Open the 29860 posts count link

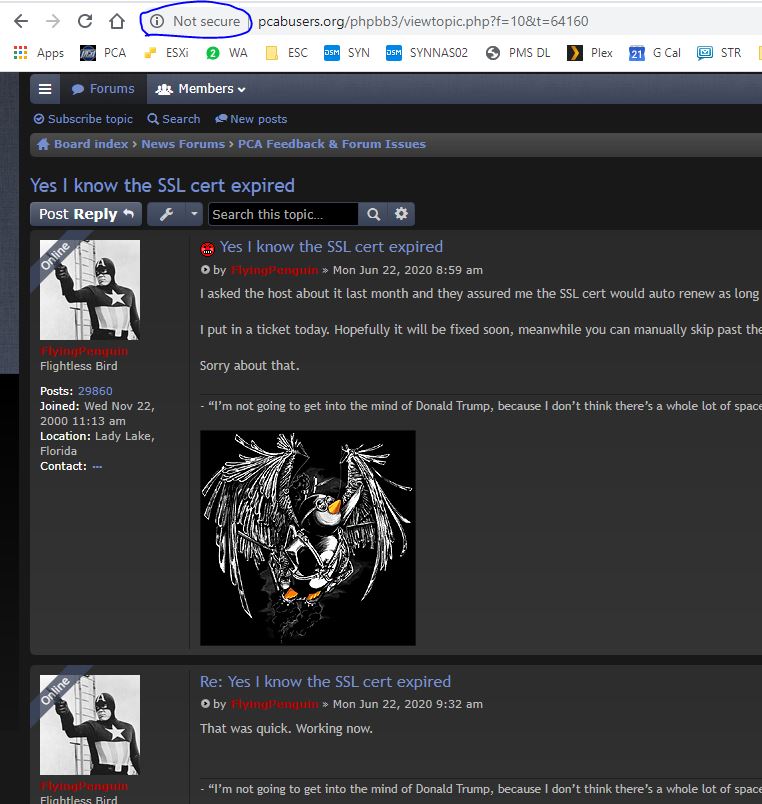coord(95,391)
